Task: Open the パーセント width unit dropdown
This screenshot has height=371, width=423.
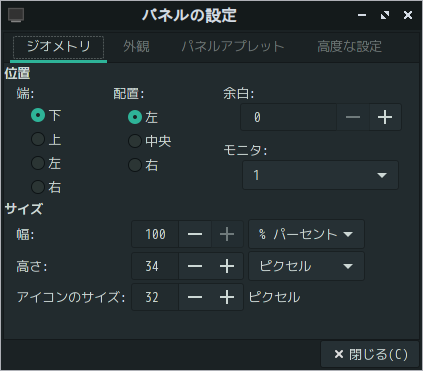Action: coord(306,234)
